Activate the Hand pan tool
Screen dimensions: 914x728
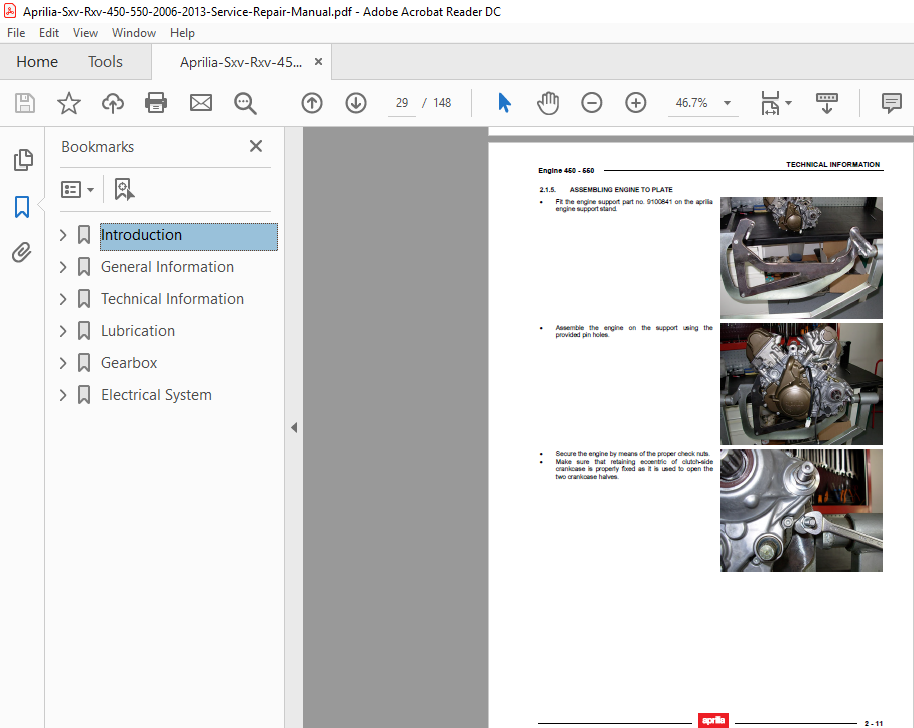point(548,103)
